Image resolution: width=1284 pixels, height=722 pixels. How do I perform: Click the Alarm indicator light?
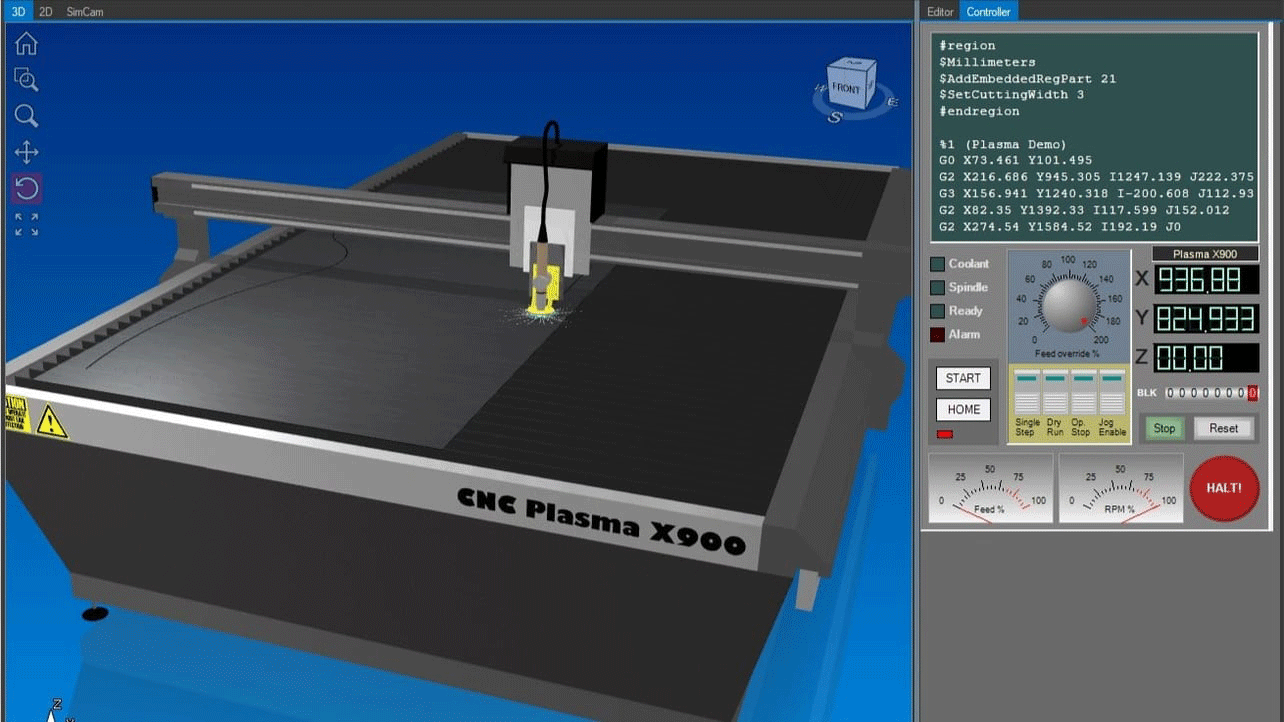click(938, 334)
